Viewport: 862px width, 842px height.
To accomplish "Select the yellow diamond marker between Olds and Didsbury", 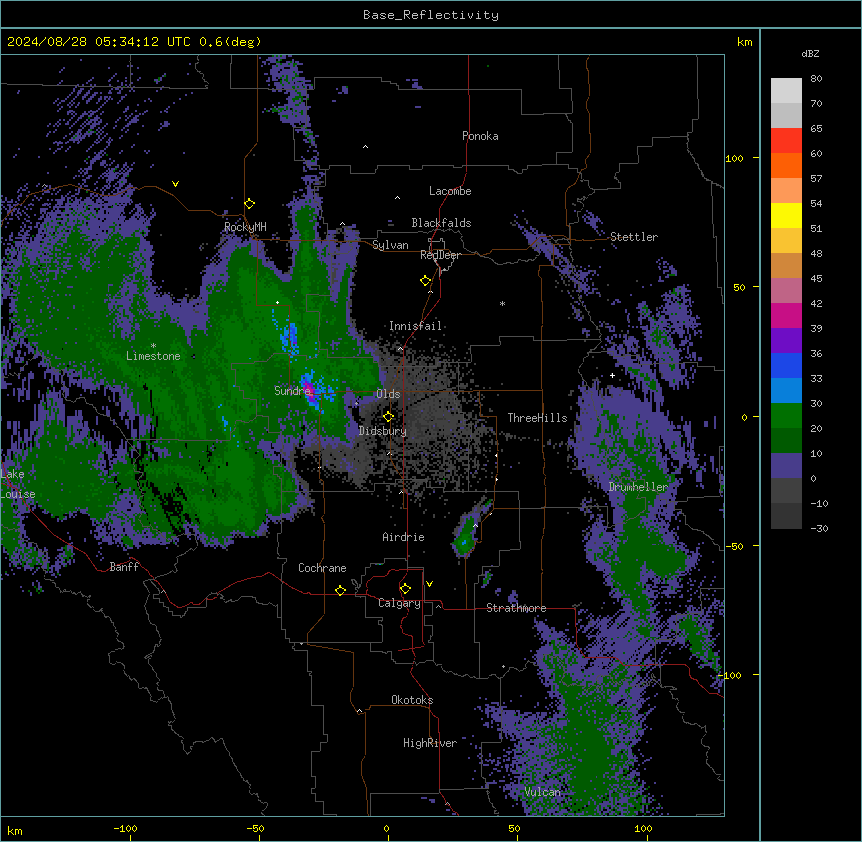I will tap(388, 417).
